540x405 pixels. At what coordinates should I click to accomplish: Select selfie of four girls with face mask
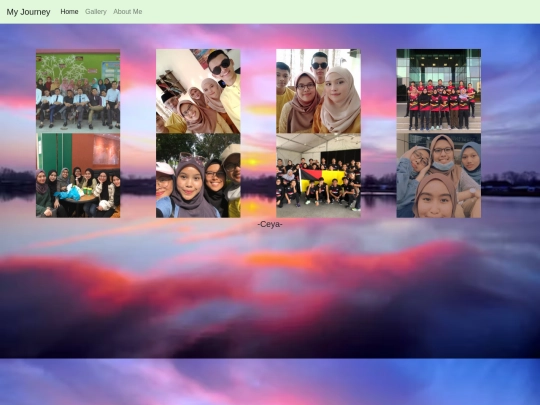click(439, 176)
